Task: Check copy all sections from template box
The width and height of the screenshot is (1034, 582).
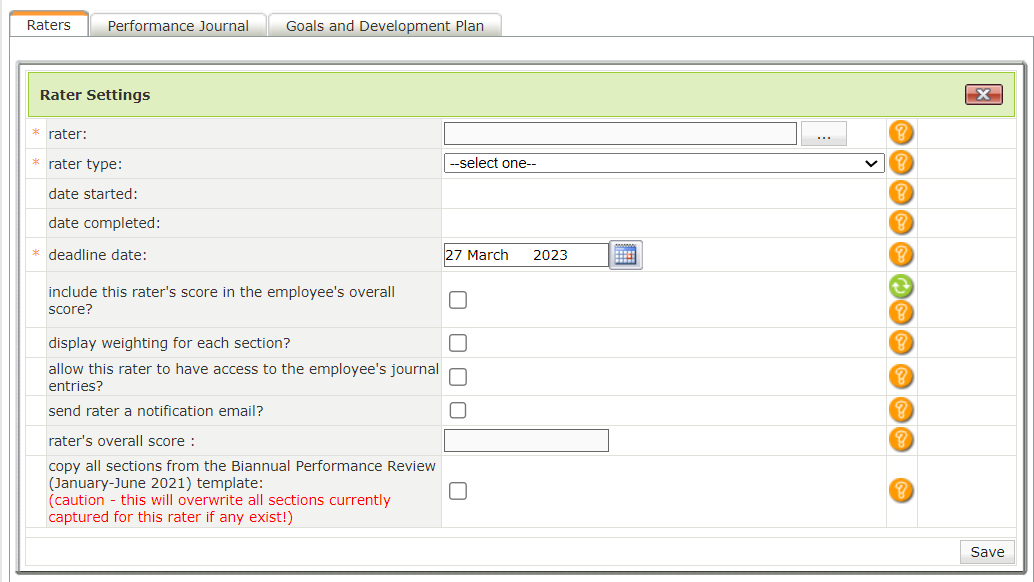Action: coord(458,491)
